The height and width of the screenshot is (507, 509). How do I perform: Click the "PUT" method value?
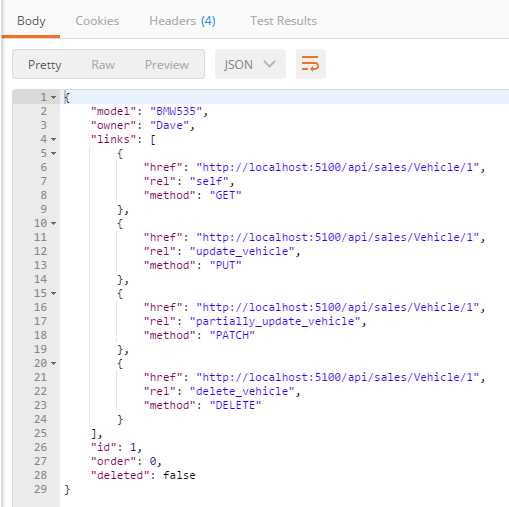coord(225,265)
